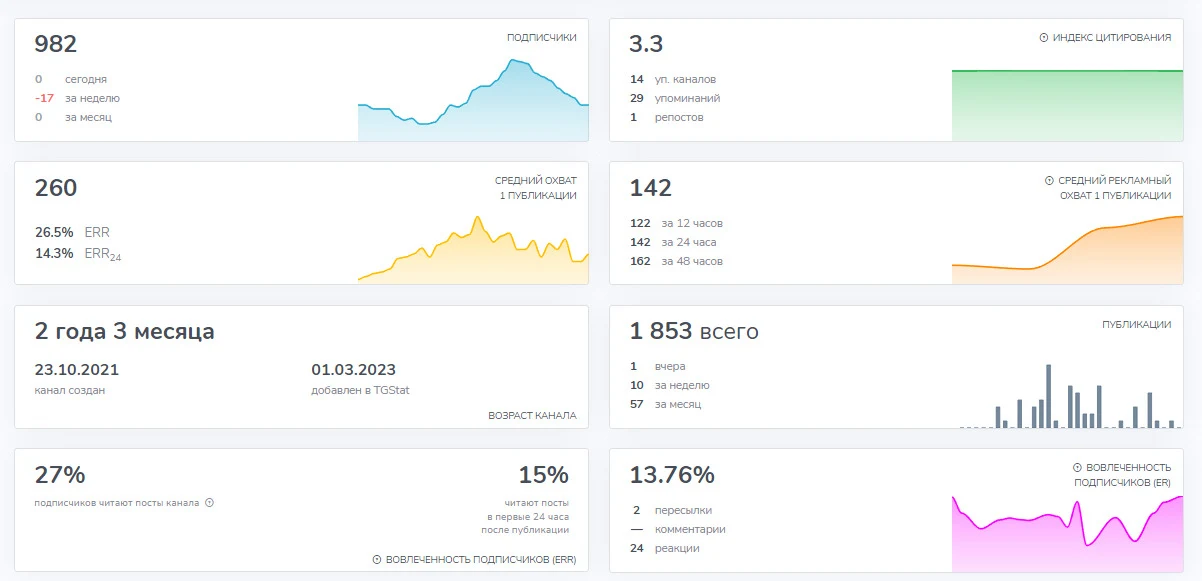Click the 'канал создан' caption

tap(69, 390)
